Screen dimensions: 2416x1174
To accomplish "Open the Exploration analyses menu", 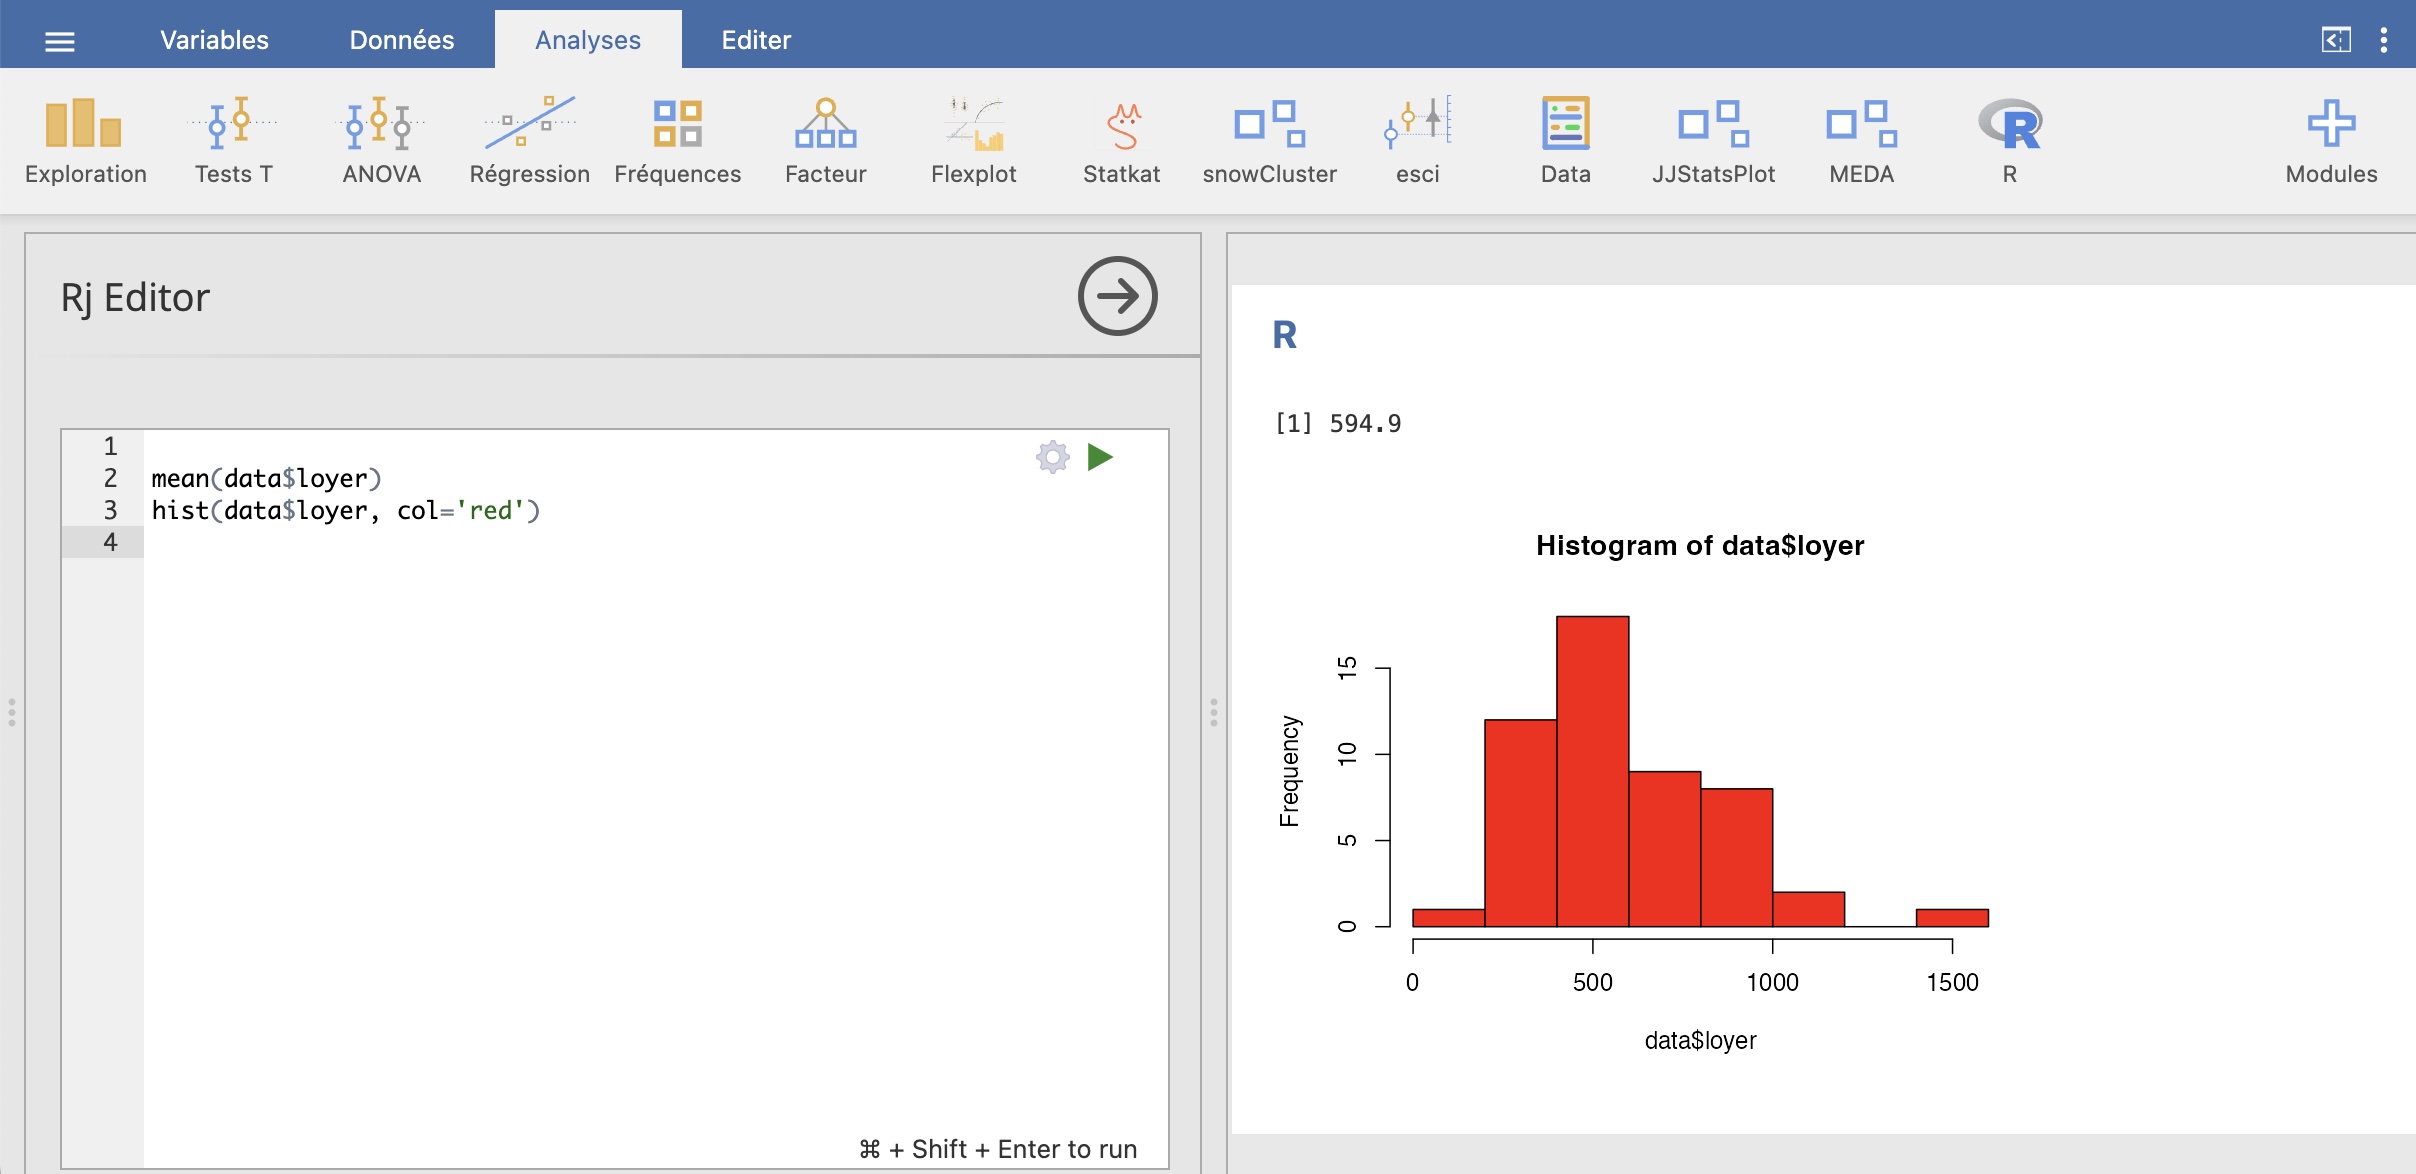I will click(85, 141).
